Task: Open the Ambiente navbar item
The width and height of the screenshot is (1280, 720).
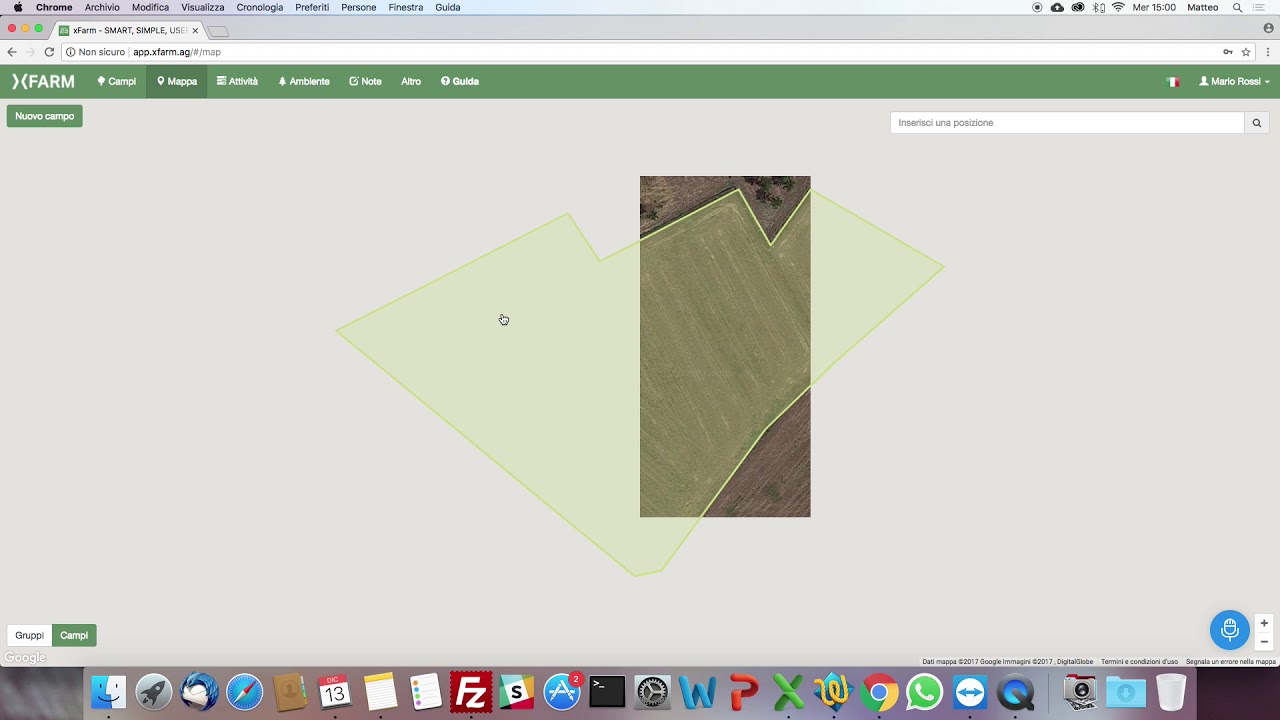Action: click(304, 82)
